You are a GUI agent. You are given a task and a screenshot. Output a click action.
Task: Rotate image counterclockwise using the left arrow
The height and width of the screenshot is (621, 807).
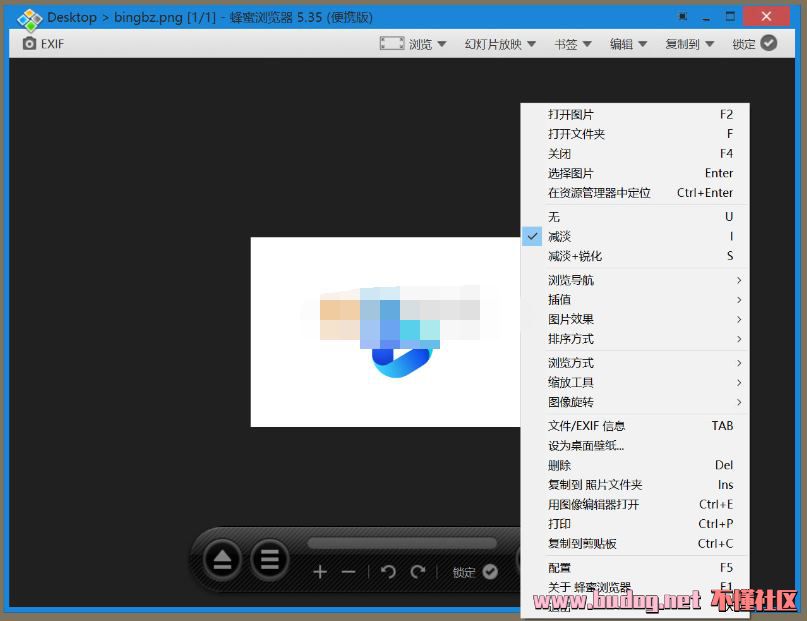[x=388, y=572]
